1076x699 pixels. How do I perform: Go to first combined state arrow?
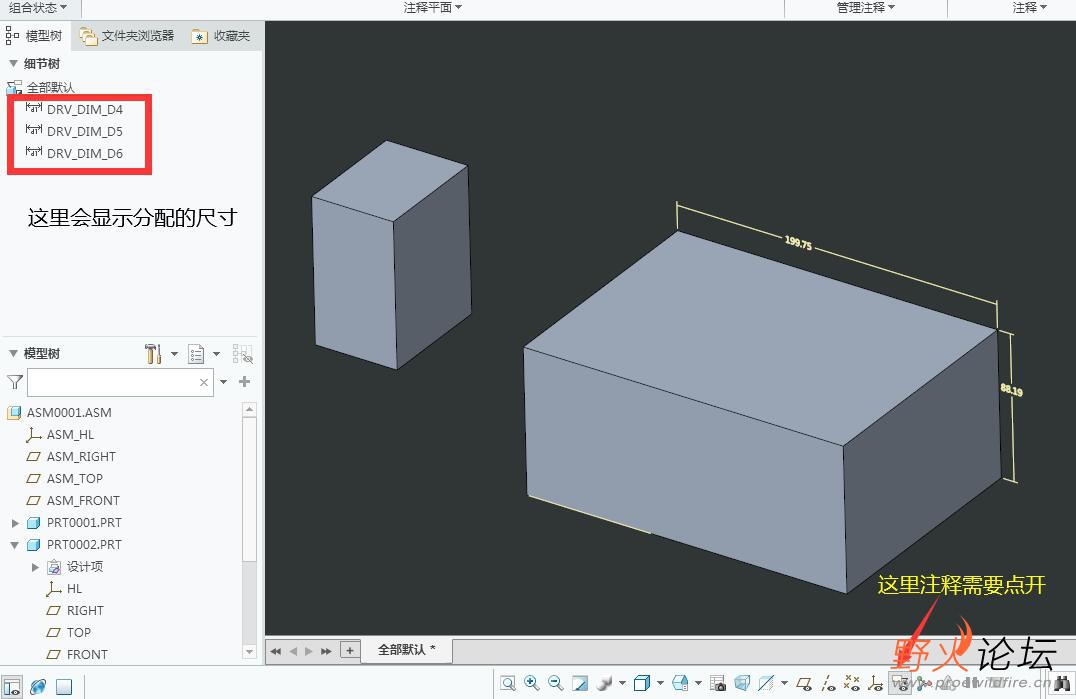[x=276, y=651]
